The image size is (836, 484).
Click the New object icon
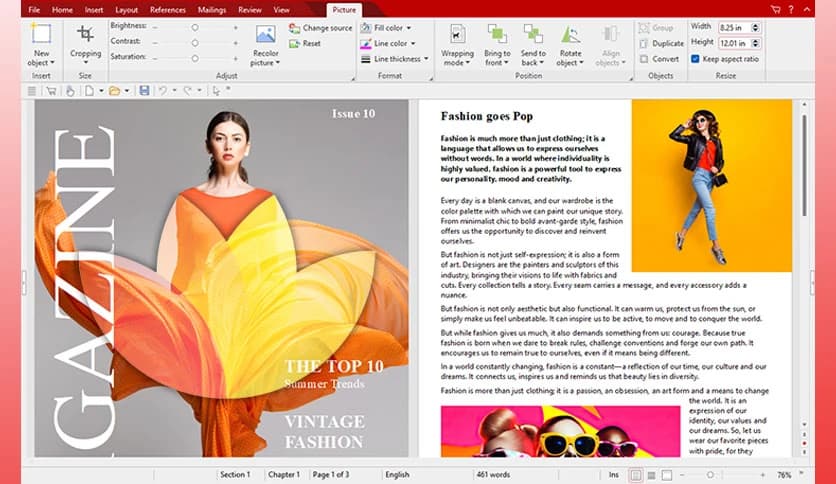point(41,35)
